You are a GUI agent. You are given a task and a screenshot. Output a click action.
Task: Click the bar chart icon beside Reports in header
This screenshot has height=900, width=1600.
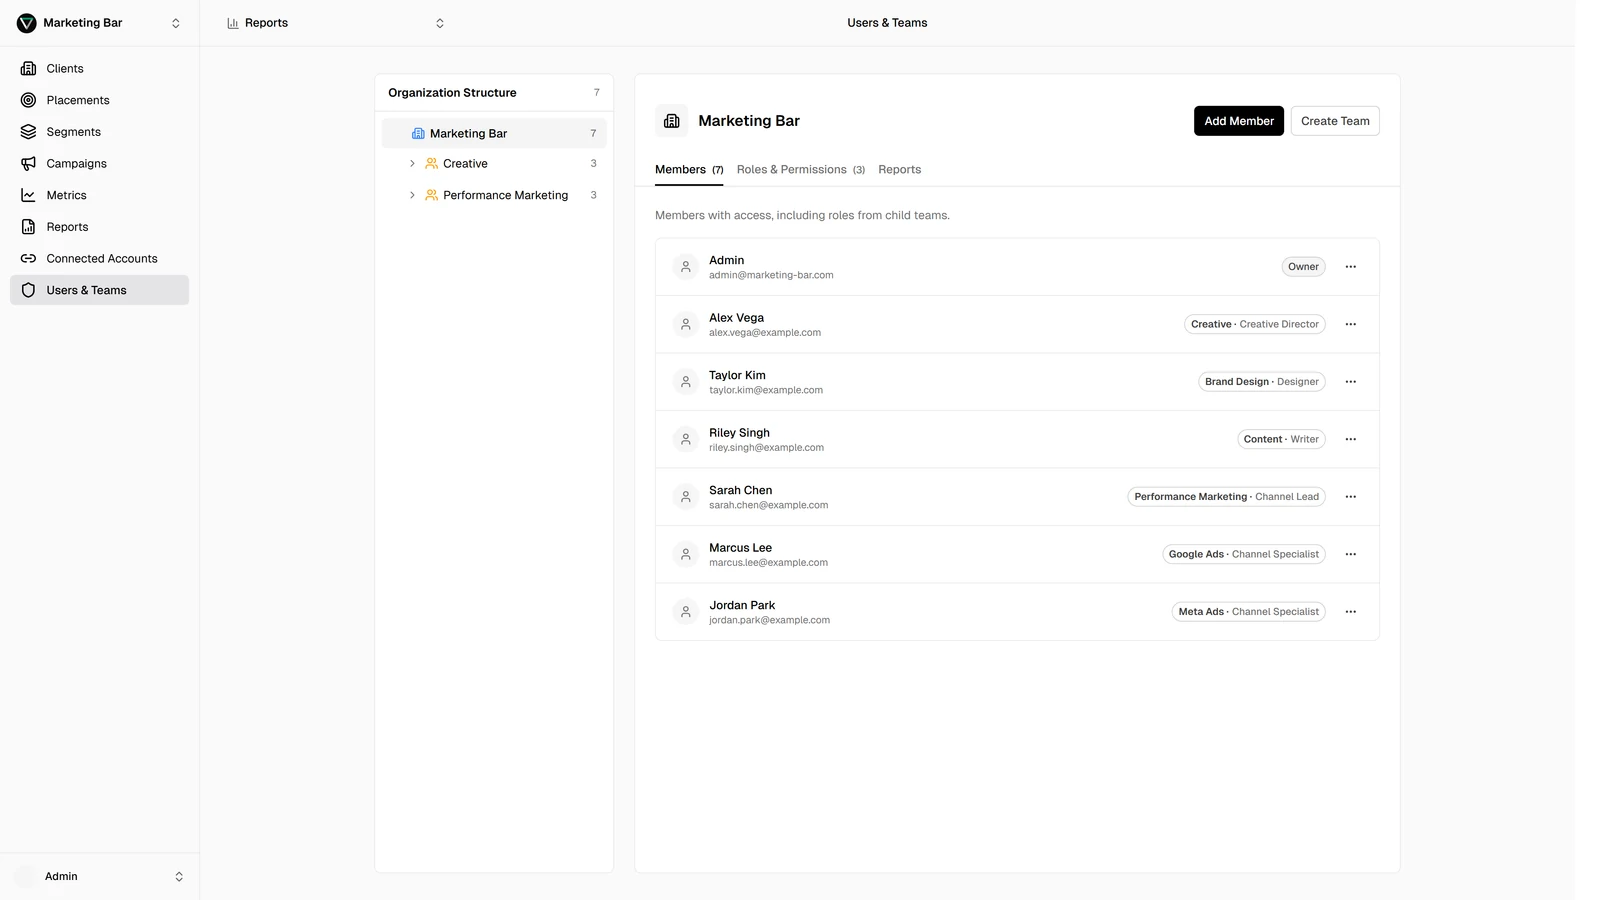233,23
